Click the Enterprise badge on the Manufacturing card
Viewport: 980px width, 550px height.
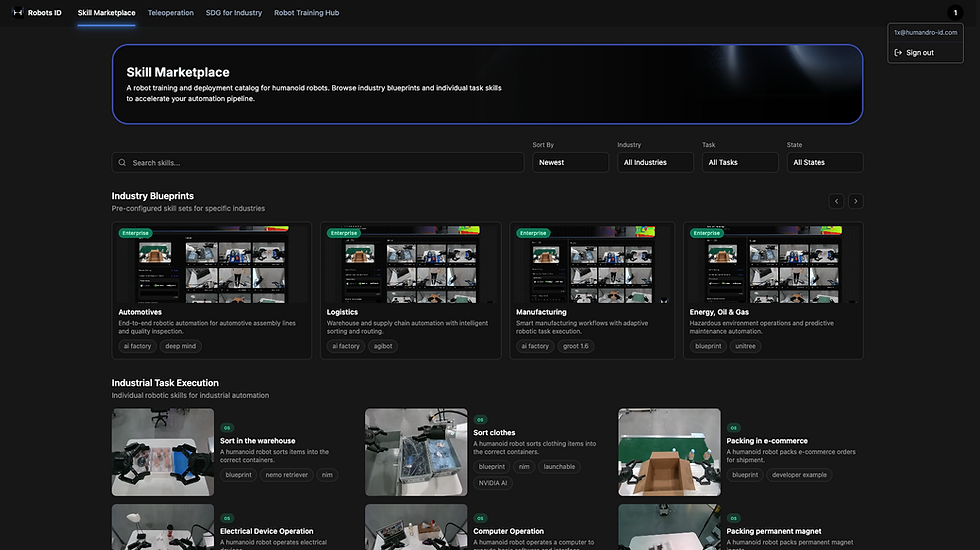point(532,233)
